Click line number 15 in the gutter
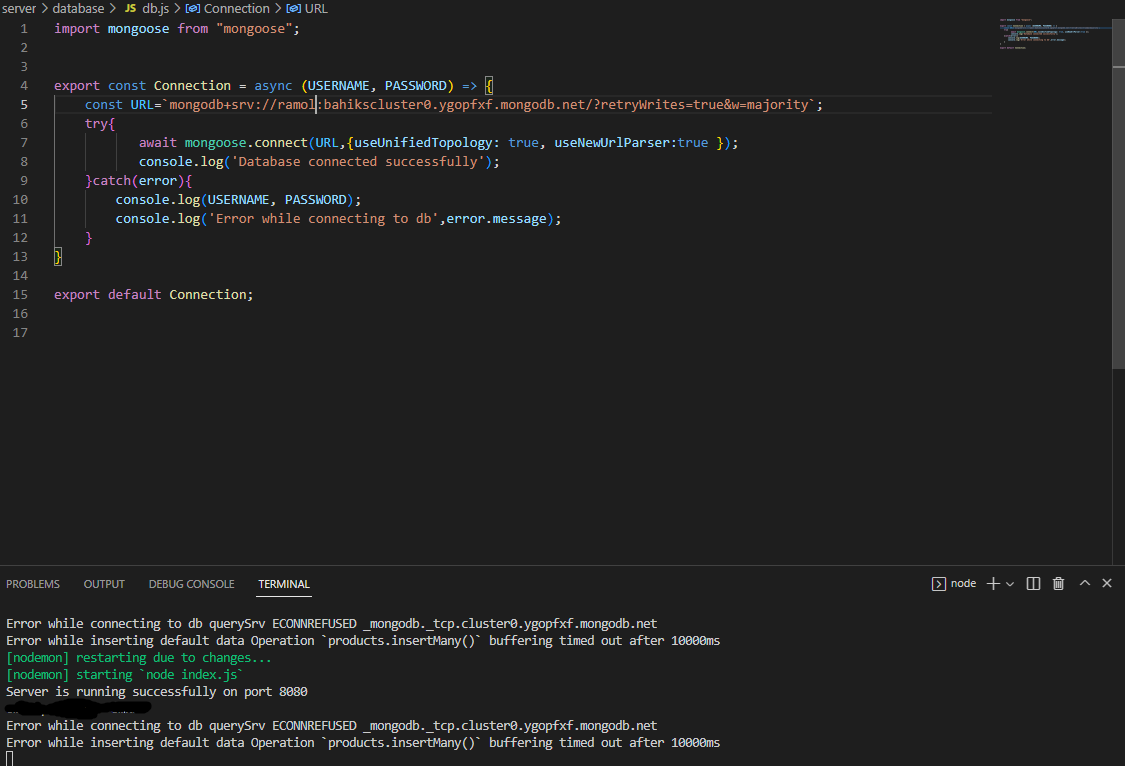Screen dimensions: 1125x767 coord(22,295)
